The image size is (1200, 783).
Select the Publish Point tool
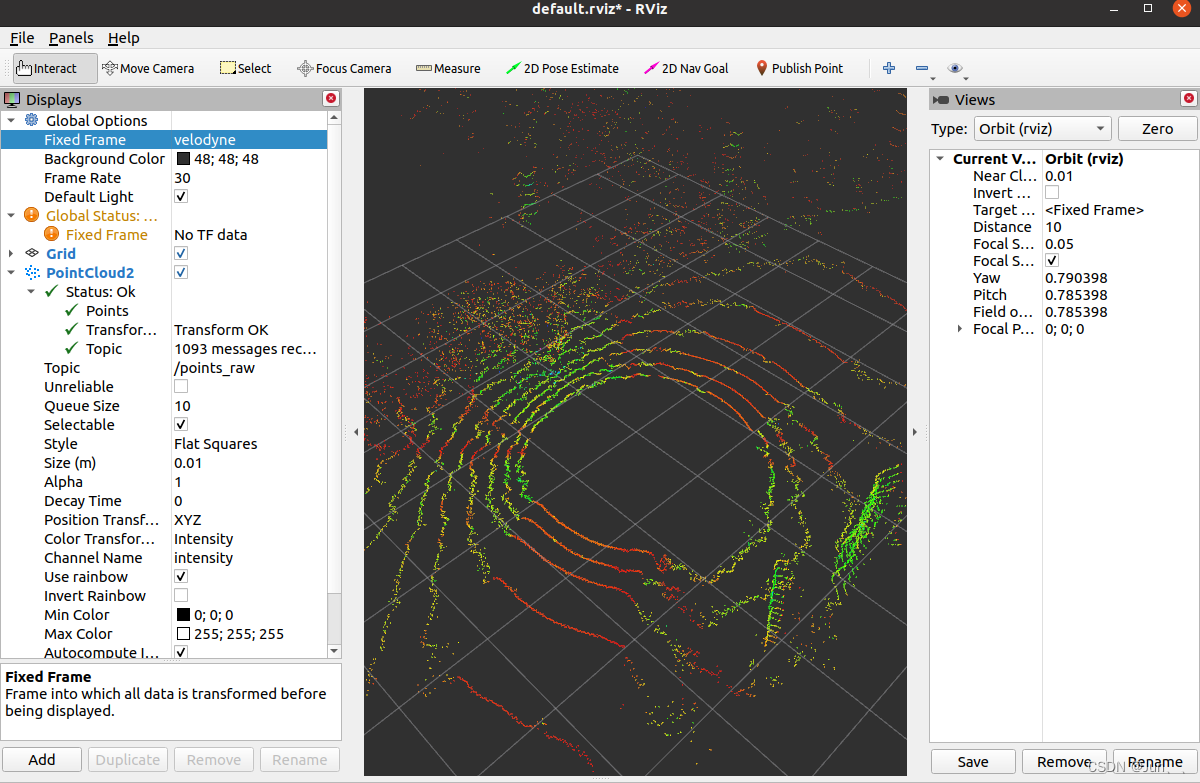point(799,68)
